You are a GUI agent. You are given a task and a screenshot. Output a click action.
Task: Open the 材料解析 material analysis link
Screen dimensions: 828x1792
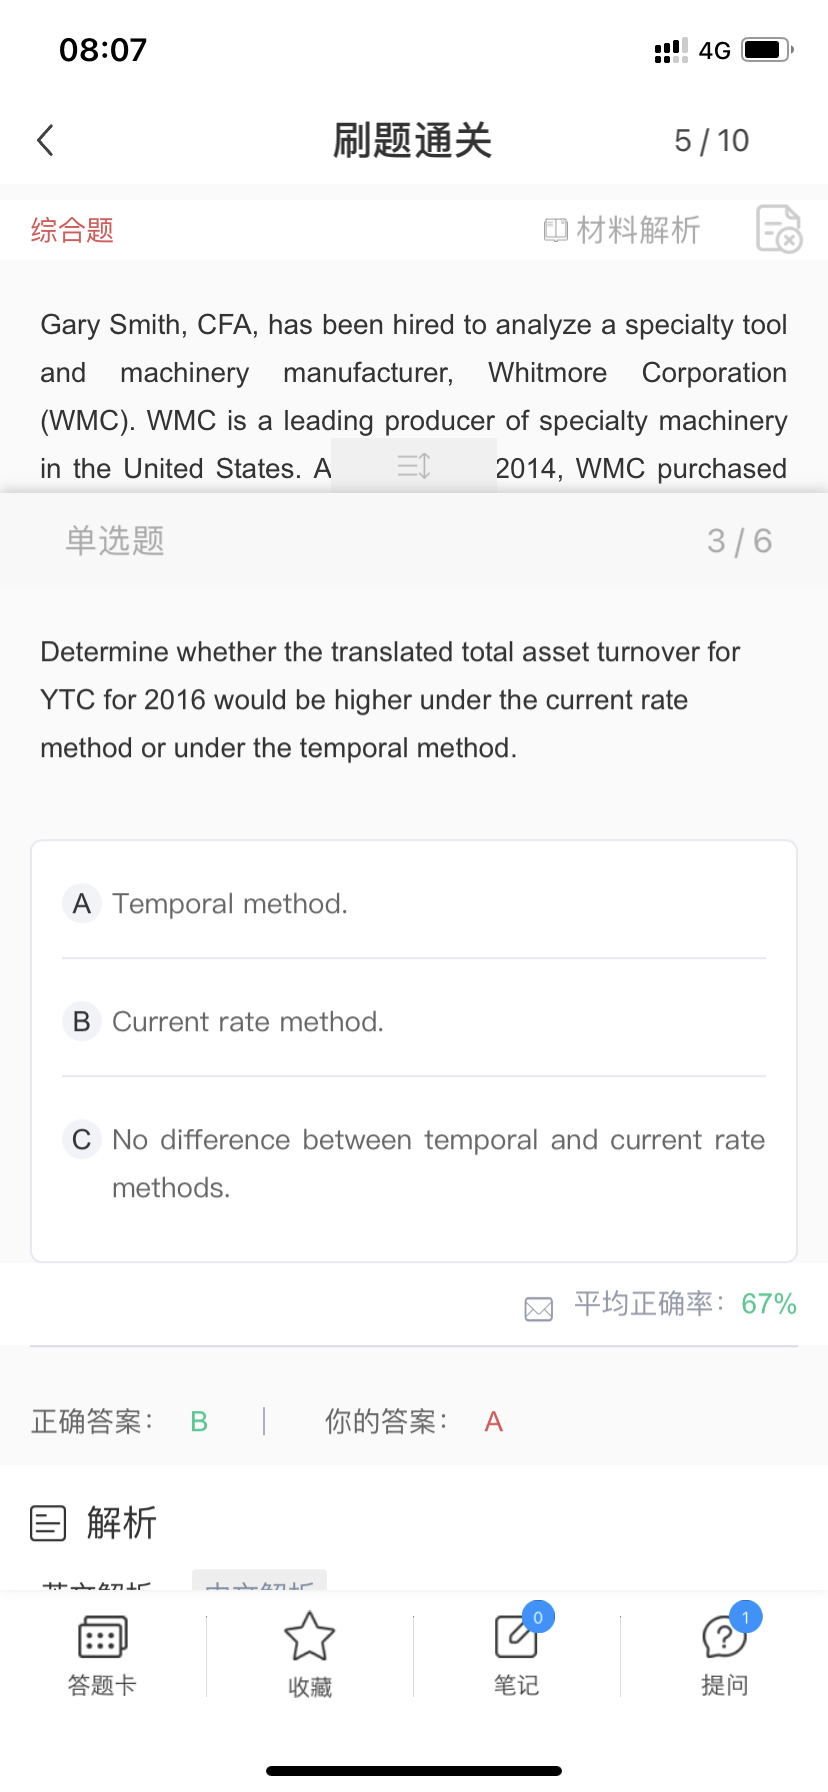pos(637,230)
